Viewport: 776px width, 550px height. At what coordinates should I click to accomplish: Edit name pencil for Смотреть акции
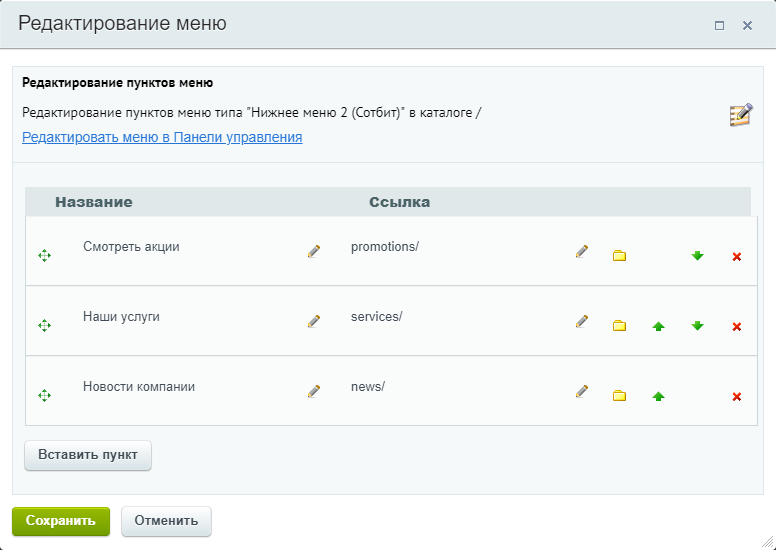[x=314, y=251]
